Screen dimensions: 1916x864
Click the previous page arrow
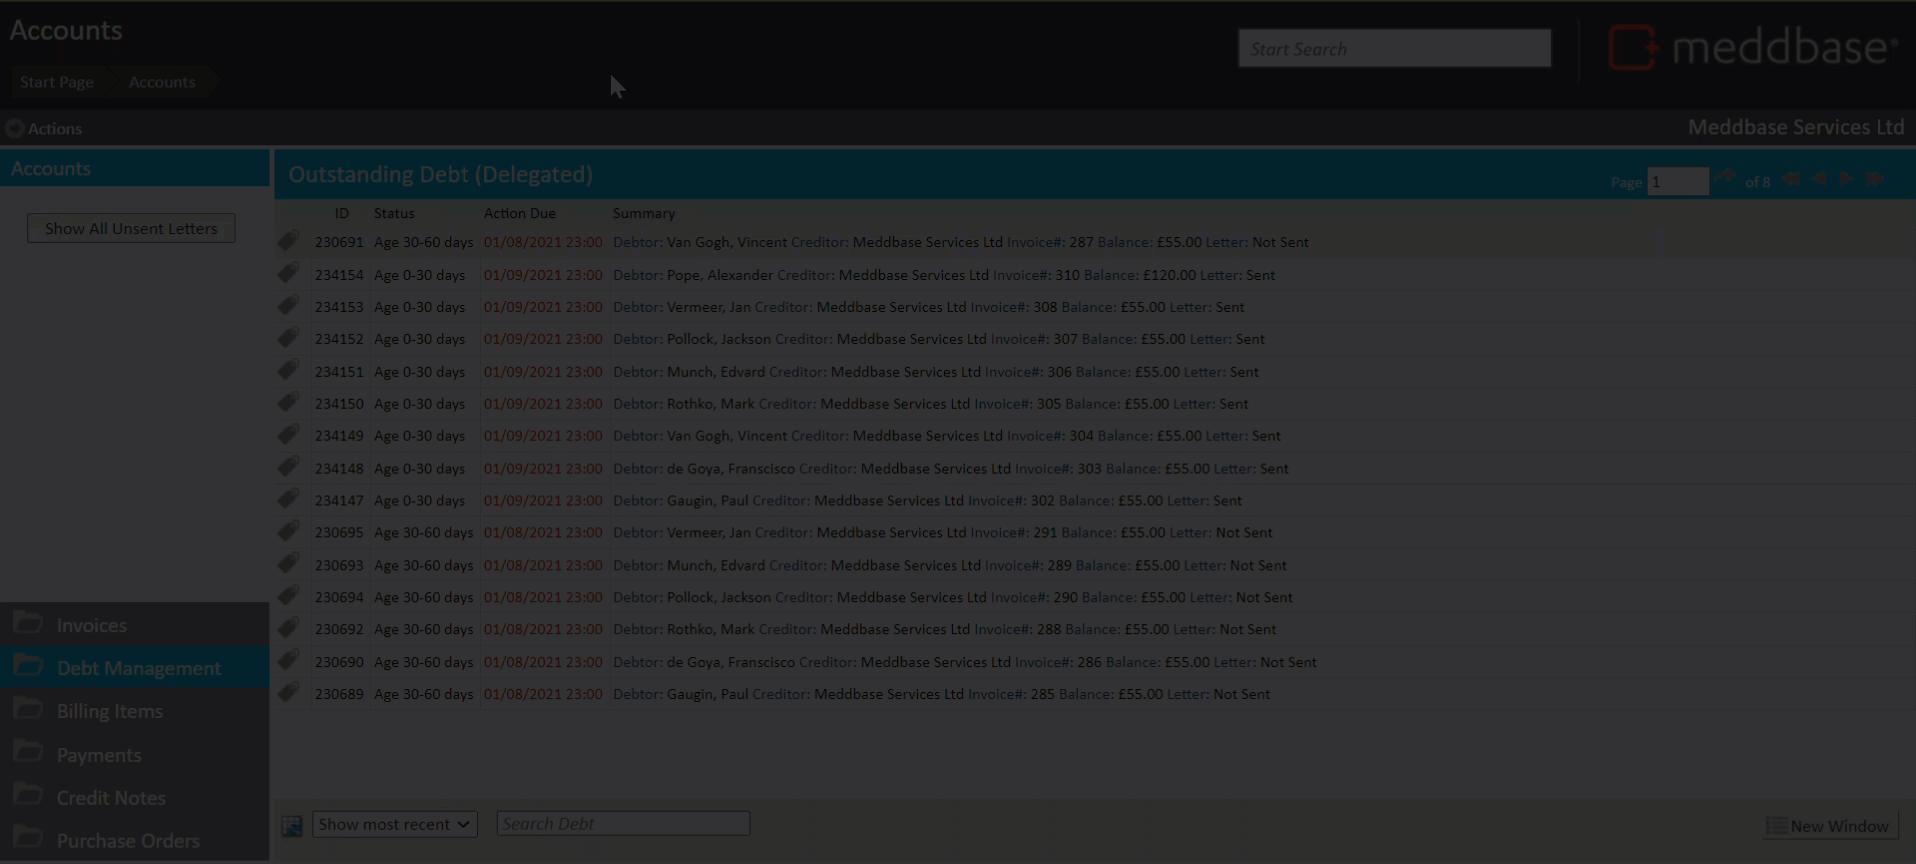[1819, 180]
